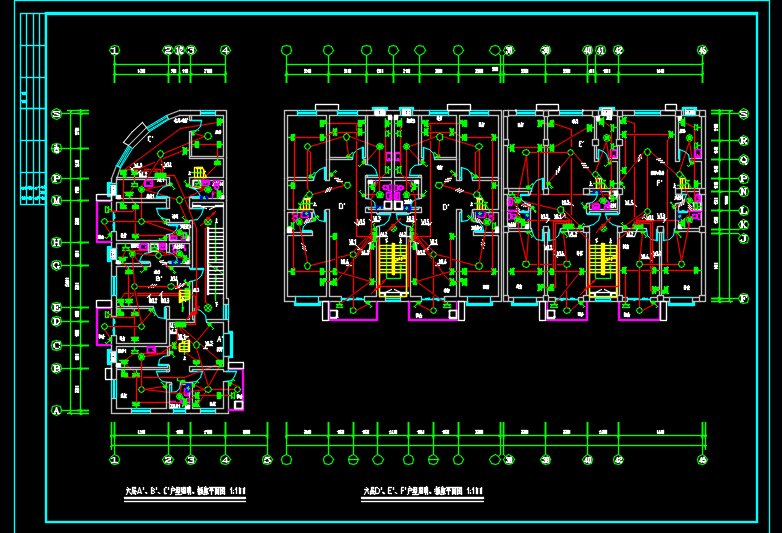The image size is (782, 533).
Task: Select grid bubble 42 on the bottom axis
Action: pyautogui.click(x=618, y=460)
